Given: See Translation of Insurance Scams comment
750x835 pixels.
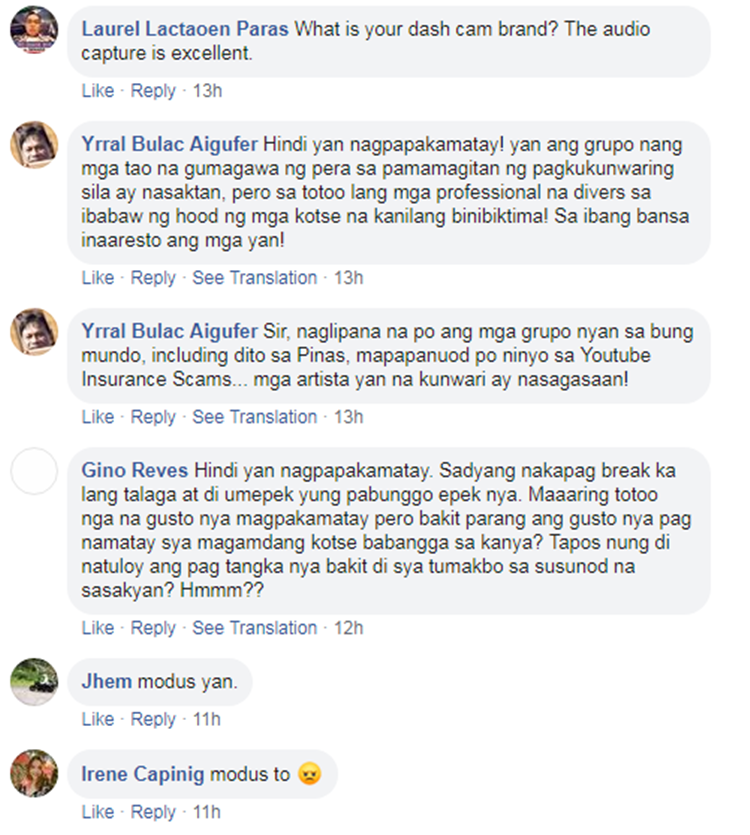Looking at the screenshot, I should click(254, 416).
